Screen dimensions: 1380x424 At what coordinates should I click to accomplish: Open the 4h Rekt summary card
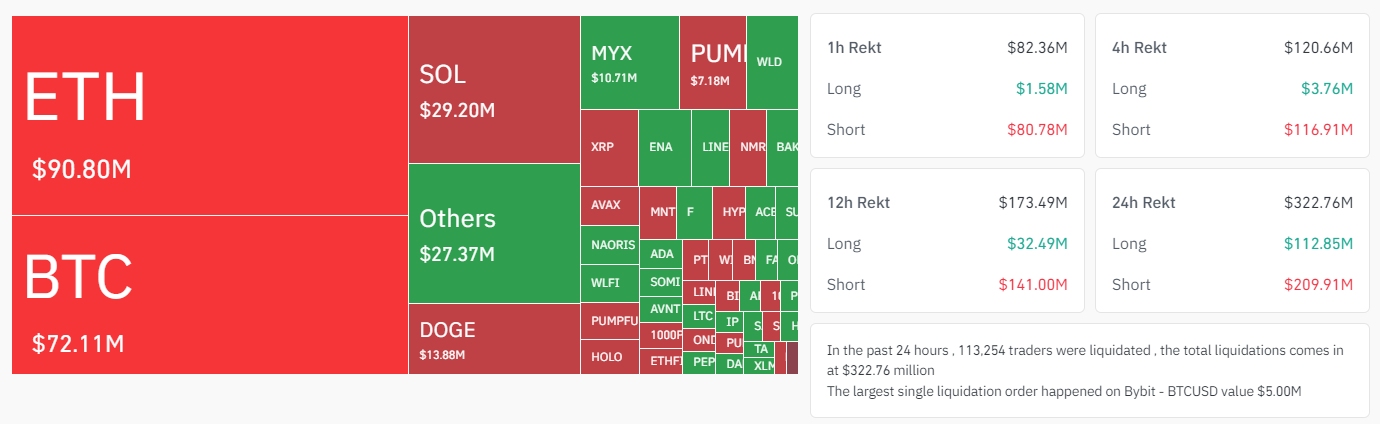1232,85
